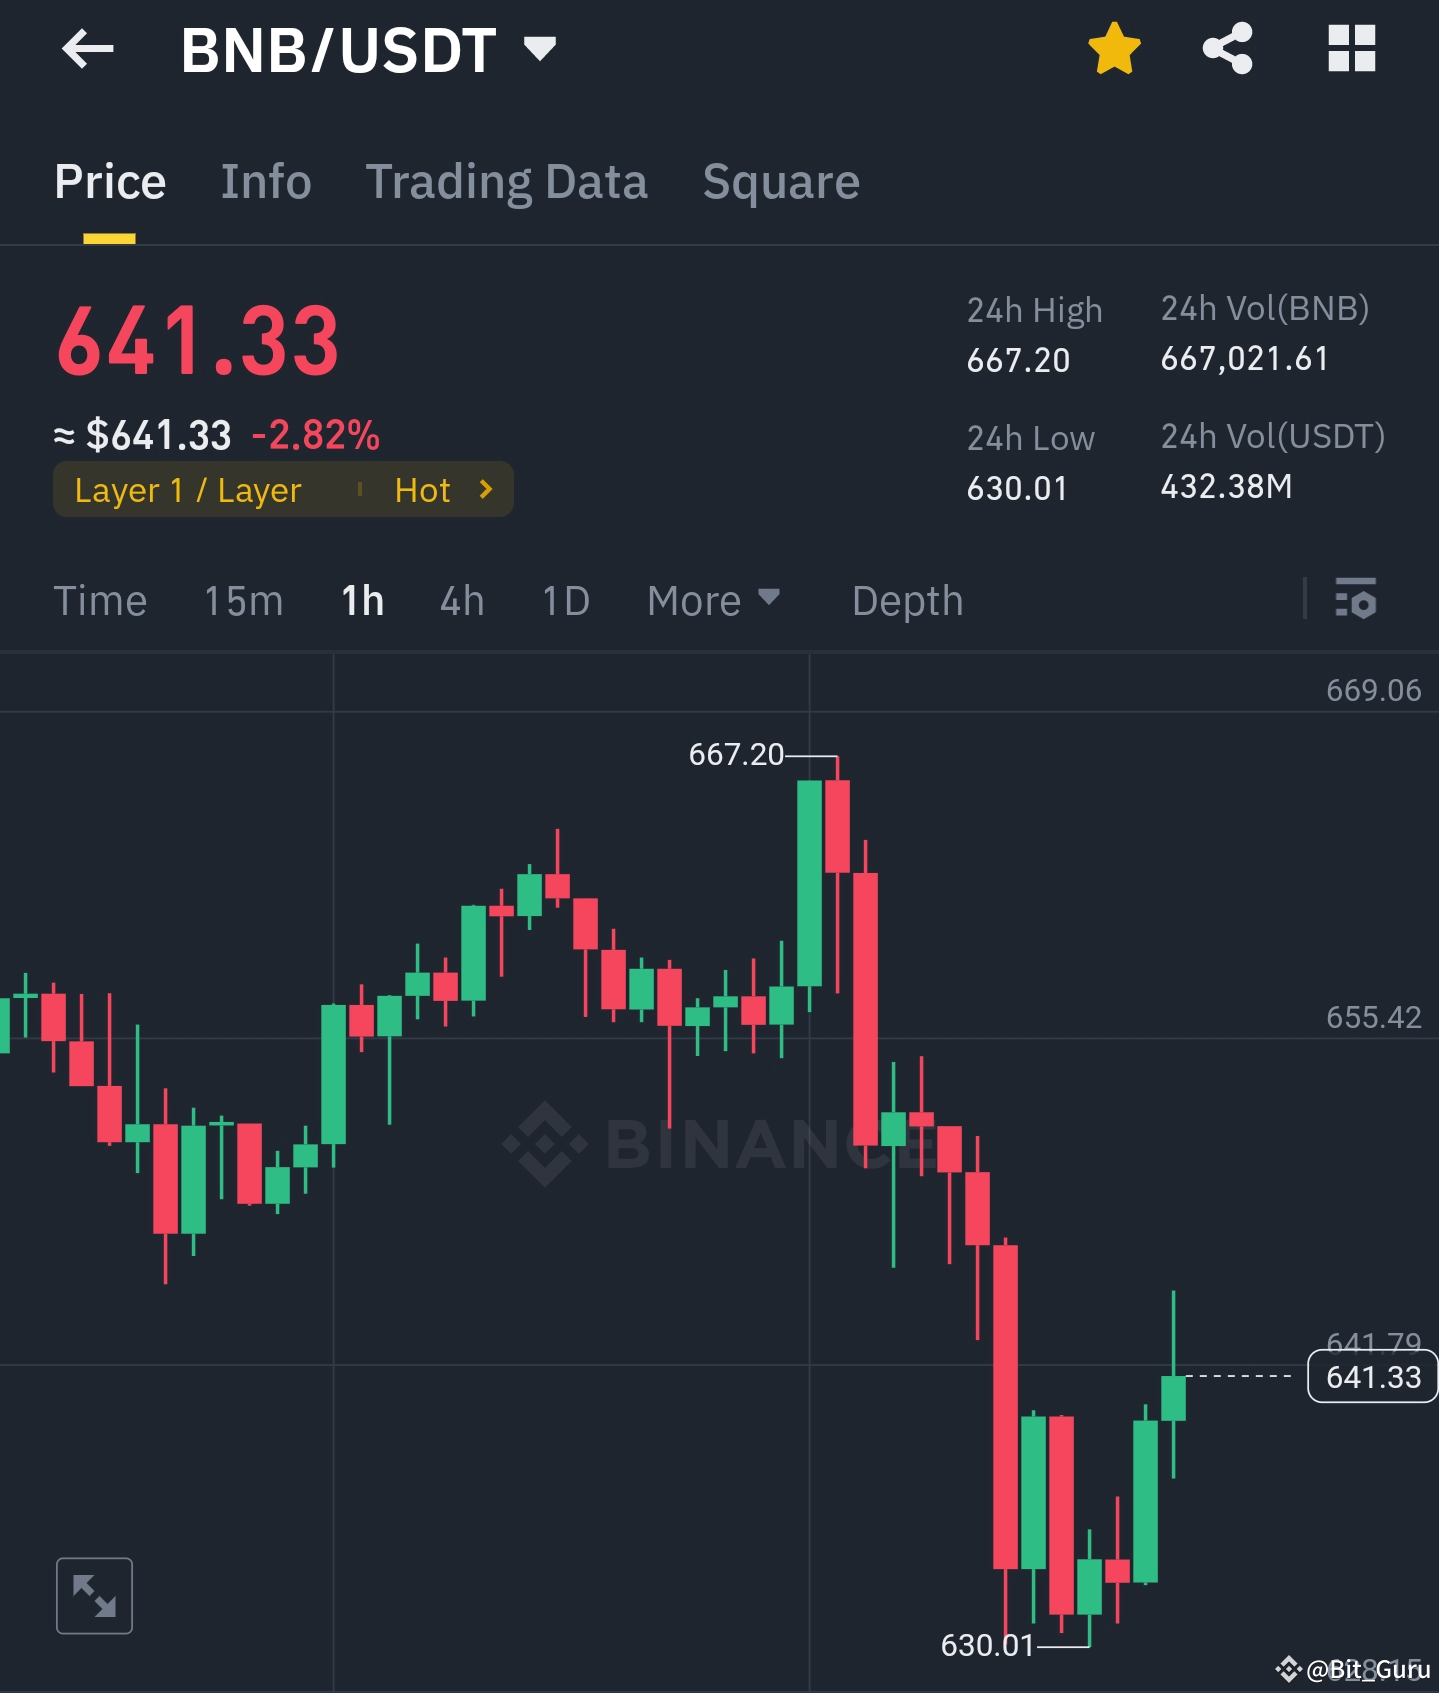Open the chart settings icon
The image size is (1439, 1693).
[1358, 600]
